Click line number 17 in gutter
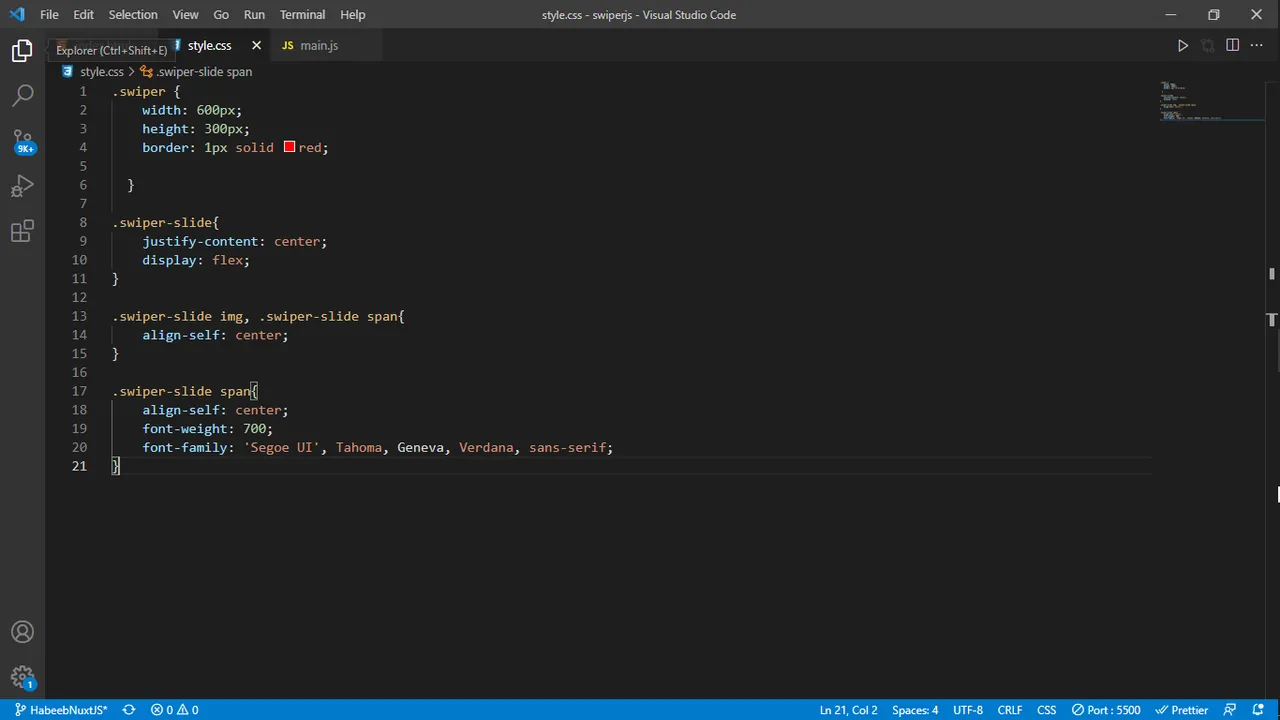The height and width of the screenshot is (720, 1280). click(79, 391)
